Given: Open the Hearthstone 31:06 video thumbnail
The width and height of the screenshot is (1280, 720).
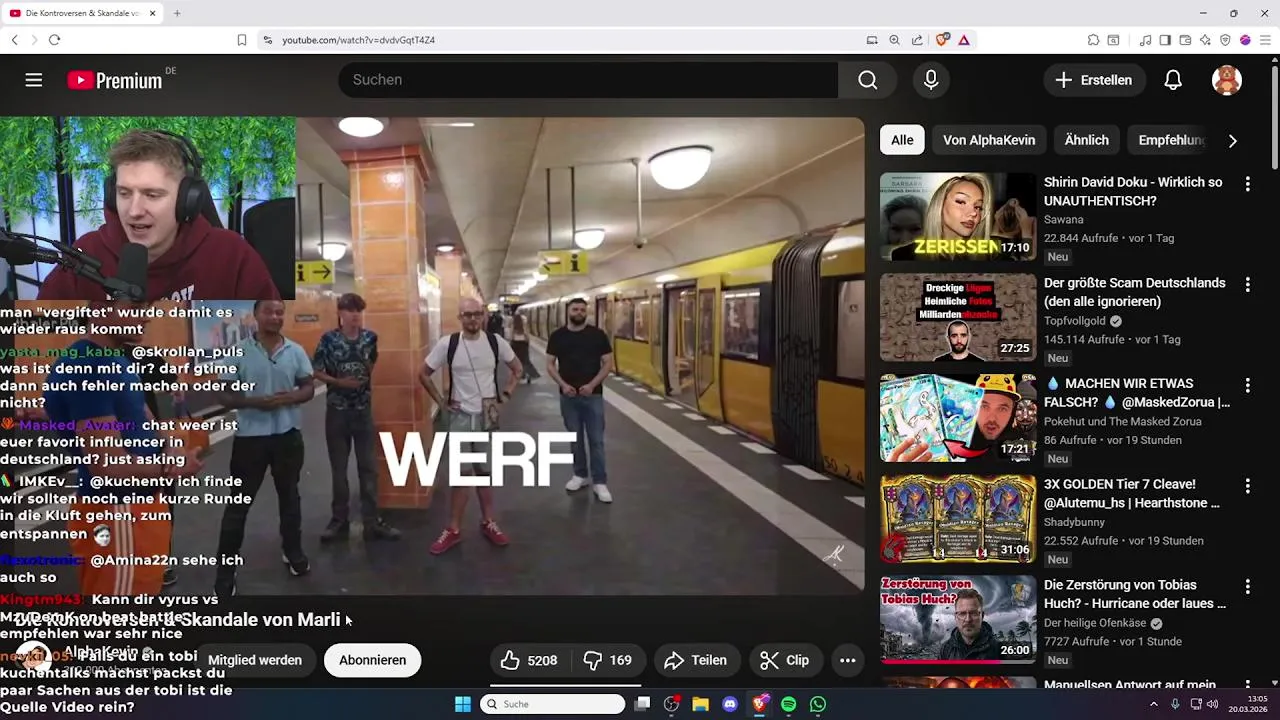Looking at the screenshot, I should [x=958, y=518].
